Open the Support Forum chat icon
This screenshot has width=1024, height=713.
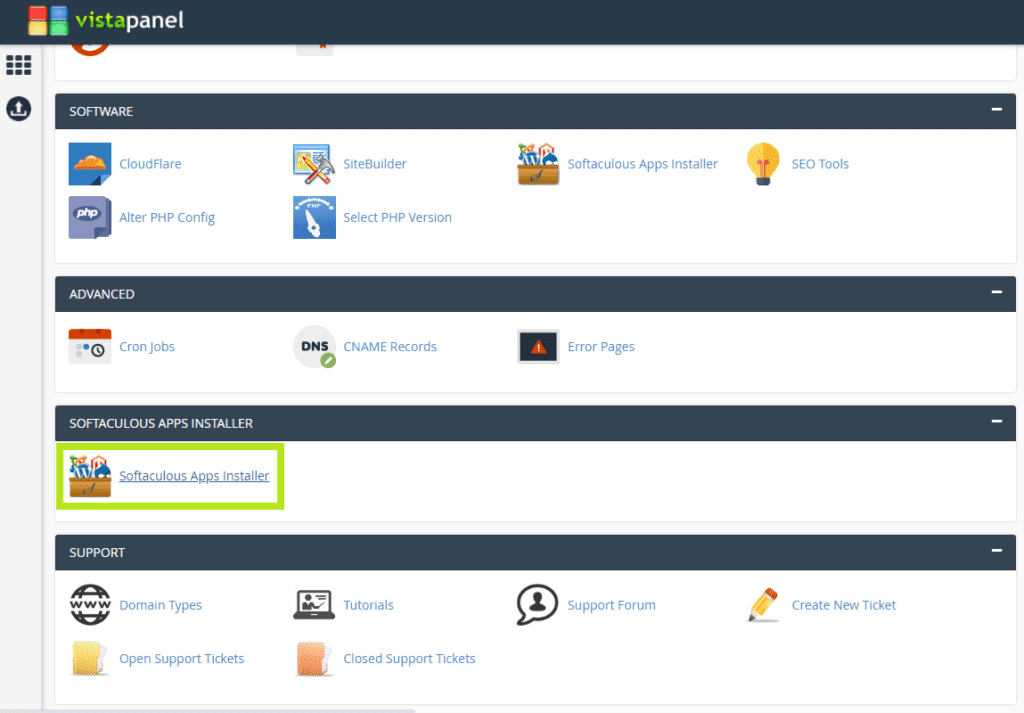point(537,605)
